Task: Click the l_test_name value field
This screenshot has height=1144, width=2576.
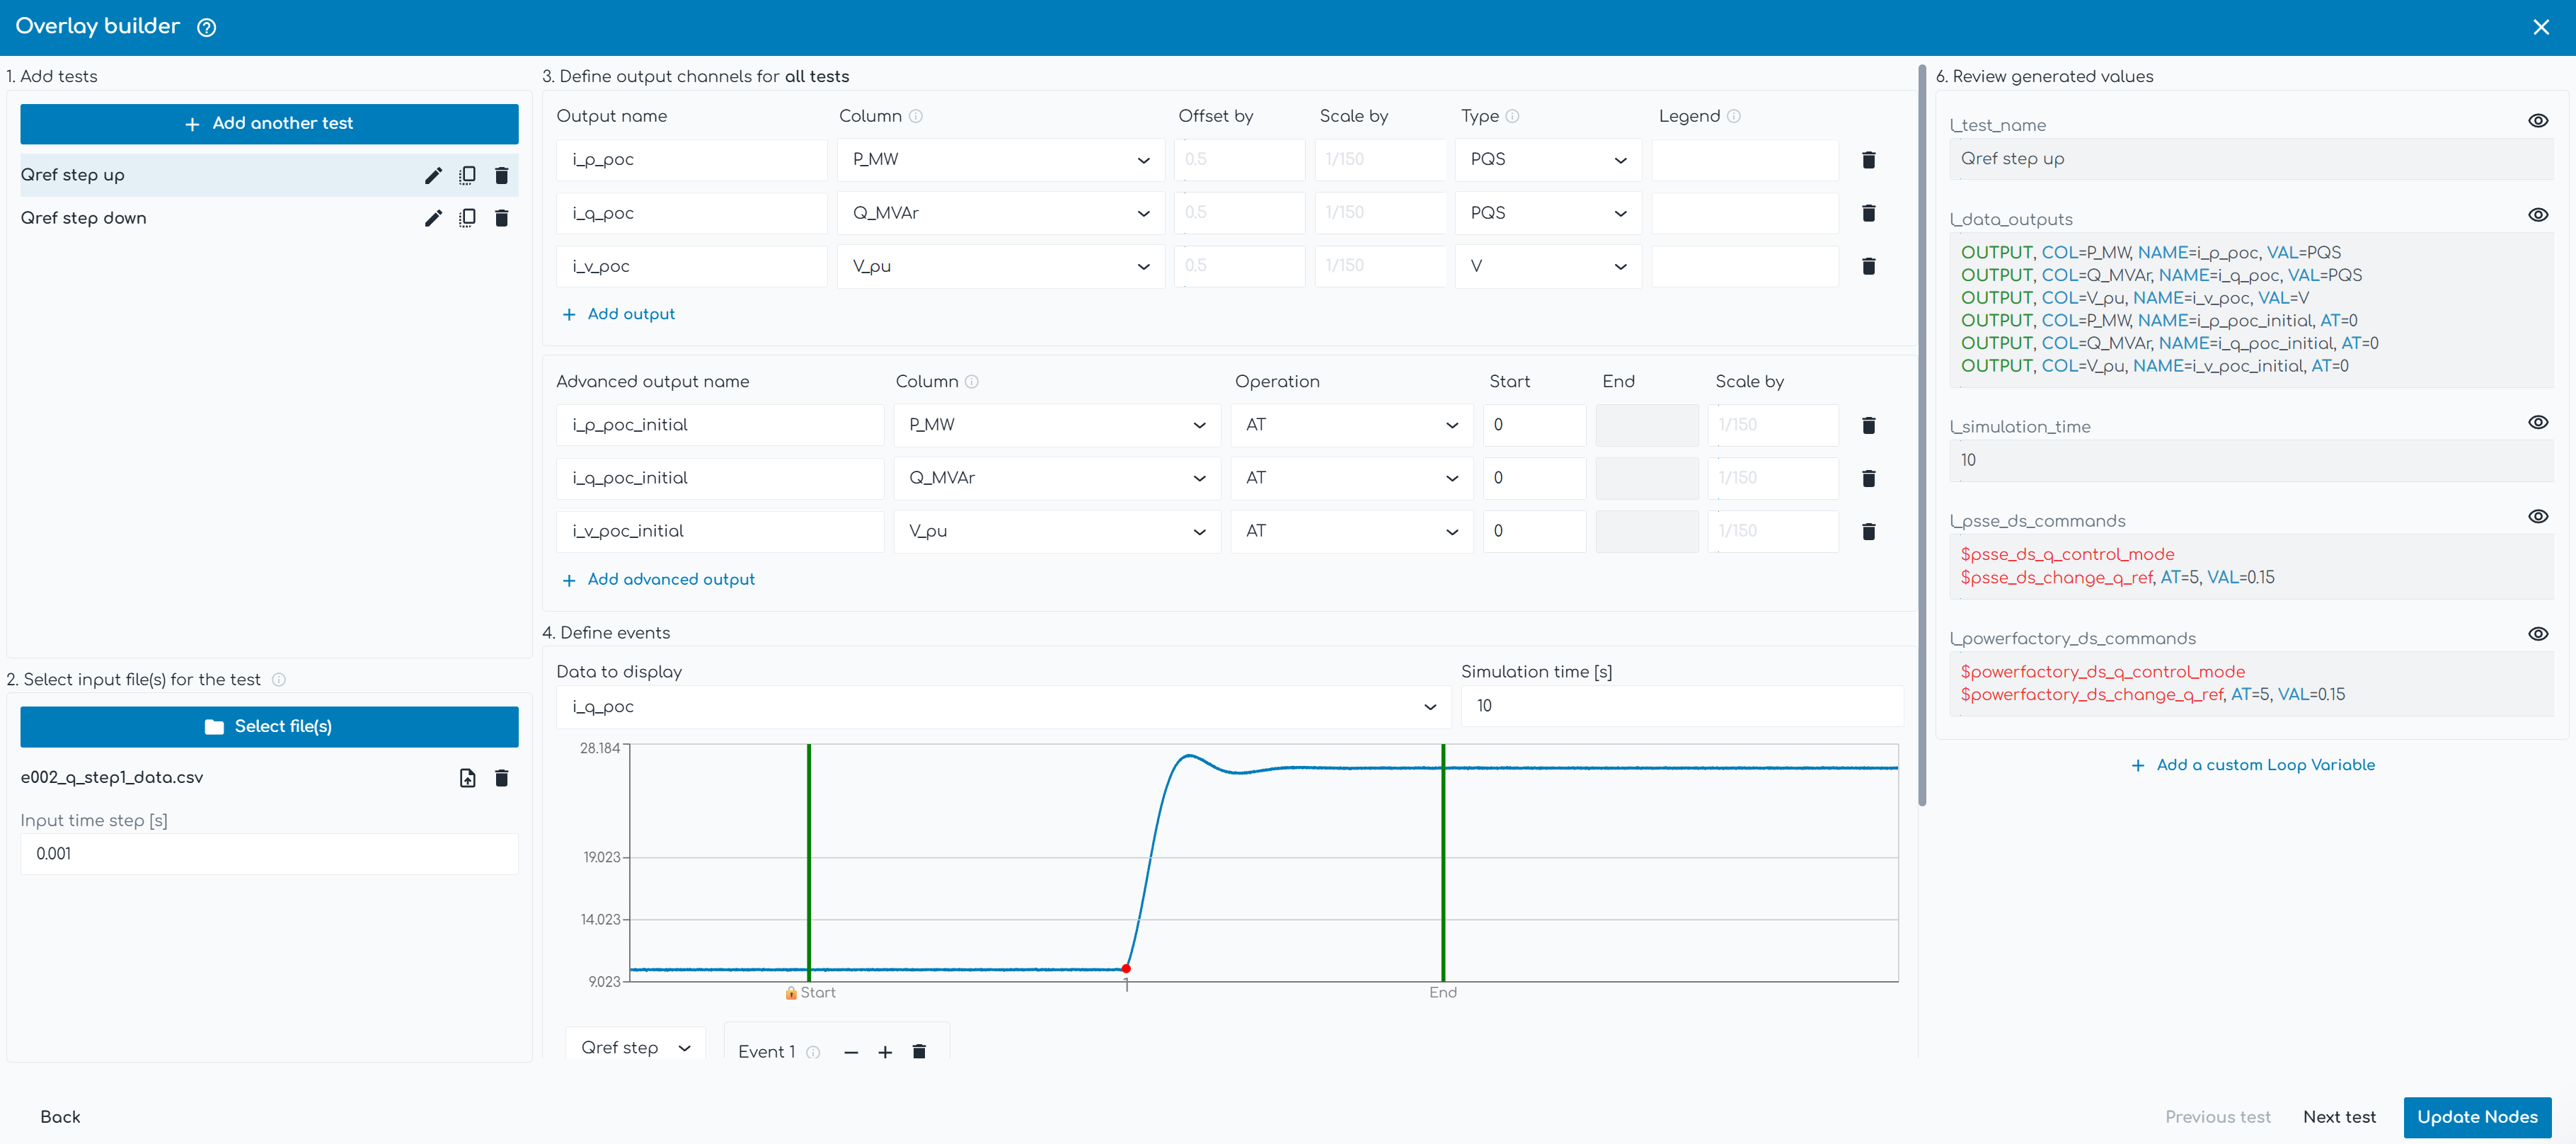Action: [2251, 159]
